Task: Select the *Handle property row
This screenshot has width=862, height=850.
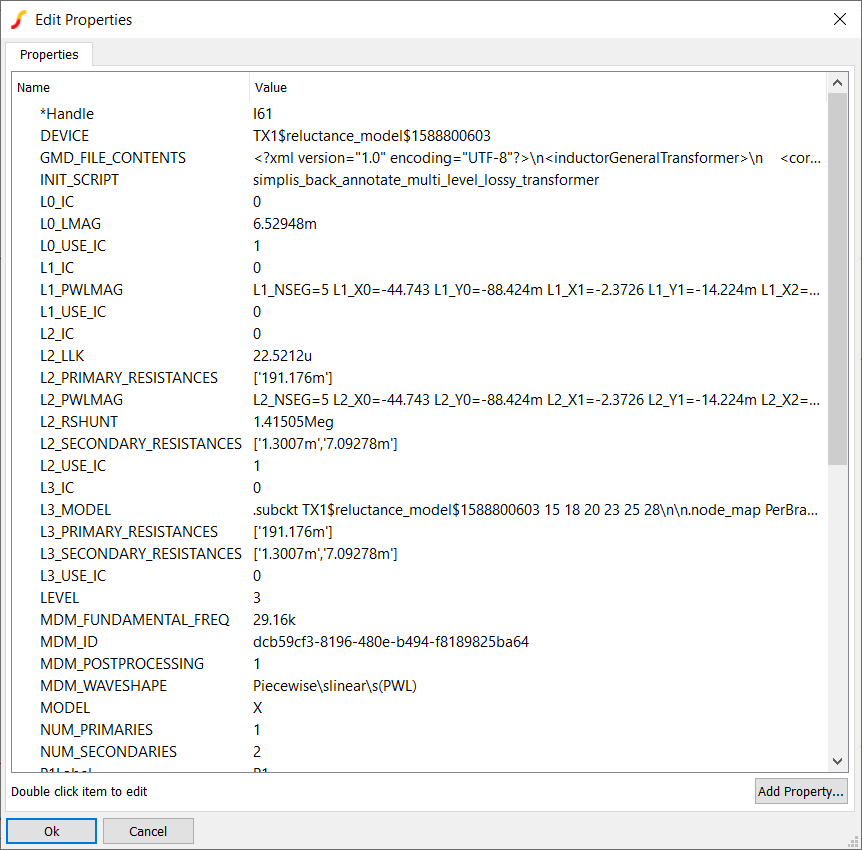Action: [67, 114]
